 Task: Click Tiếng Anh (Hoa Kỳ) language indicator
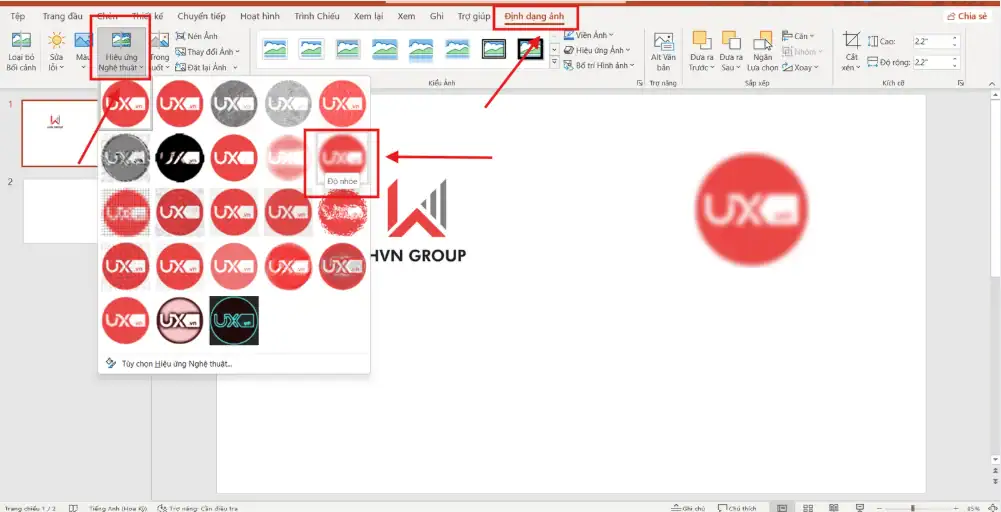pyautogui.click(x=118, y=508)
